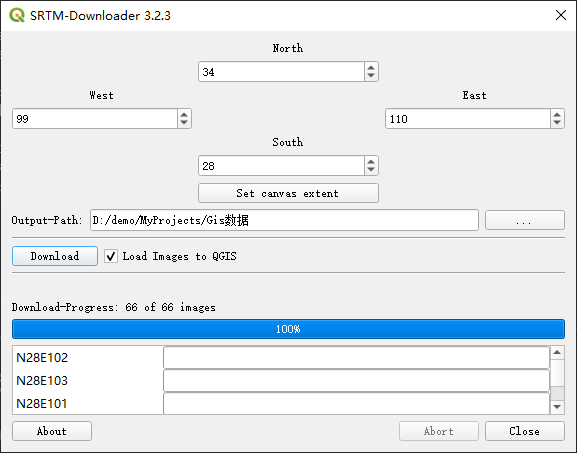Viewport: 577px width, 453px height.
Task: Increase the South value with up arrow
Action: [371, 162]
